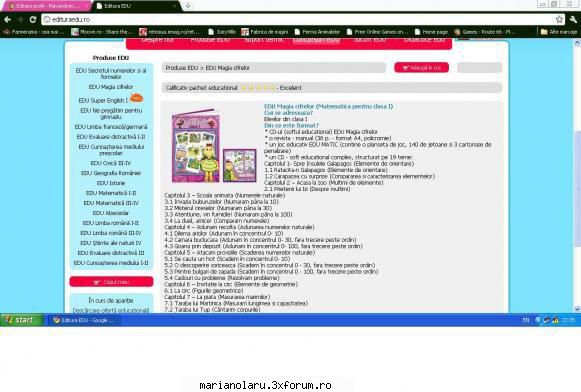
Task: Open EDU Super English I product
Action: tap(103, 100)
